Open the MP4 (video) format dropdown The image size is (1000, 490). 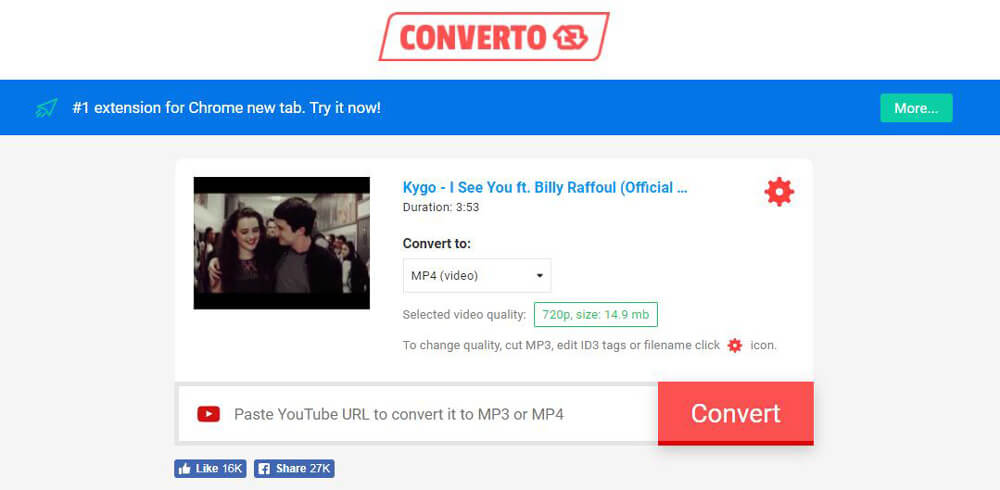tap(476, 276)
